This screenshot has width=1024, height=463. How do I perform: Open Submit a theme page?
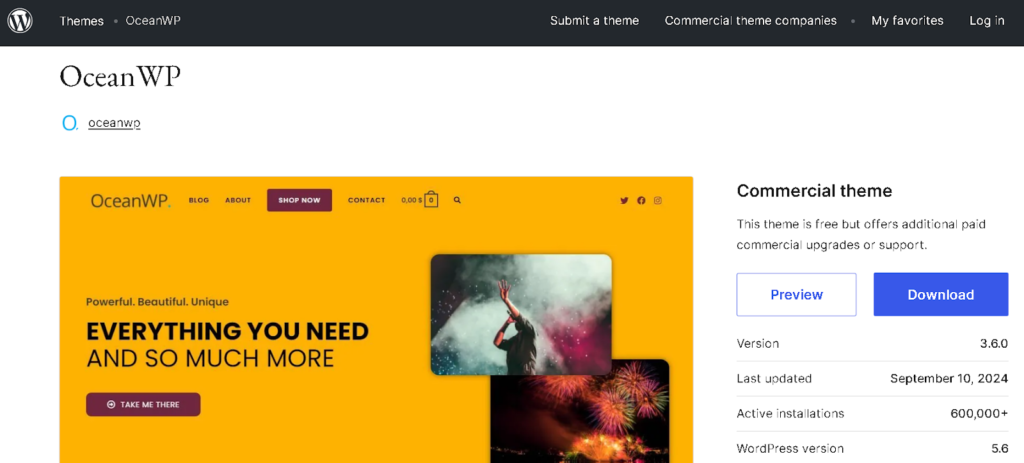[594, 21]
